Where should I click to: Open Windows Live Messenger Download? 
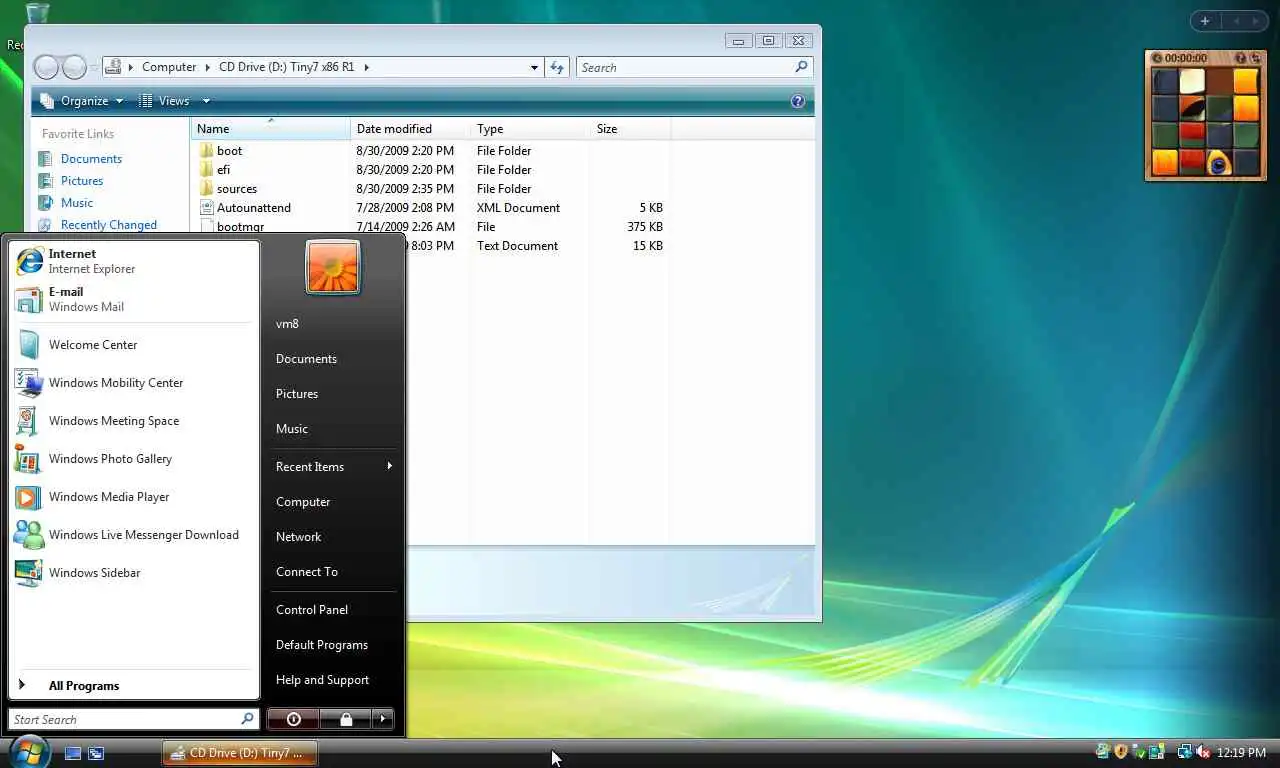coord(134,535)
